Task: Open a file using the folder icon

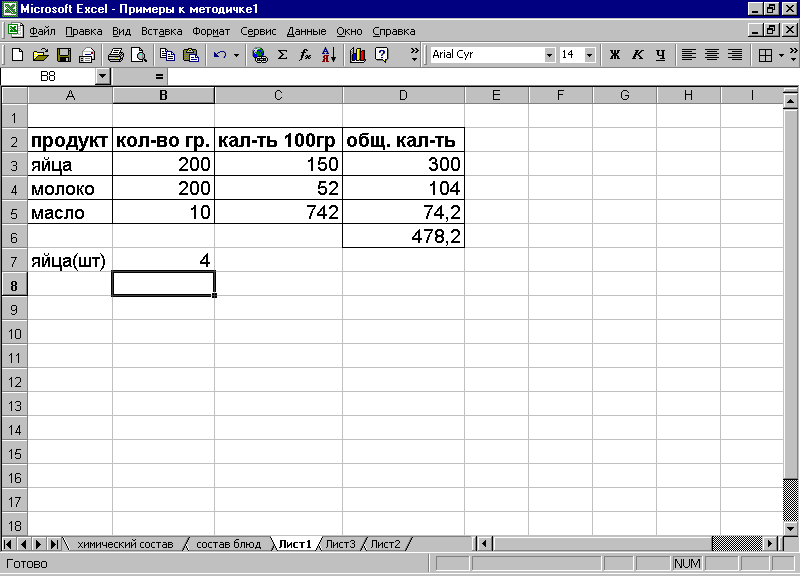Action: 40,55
